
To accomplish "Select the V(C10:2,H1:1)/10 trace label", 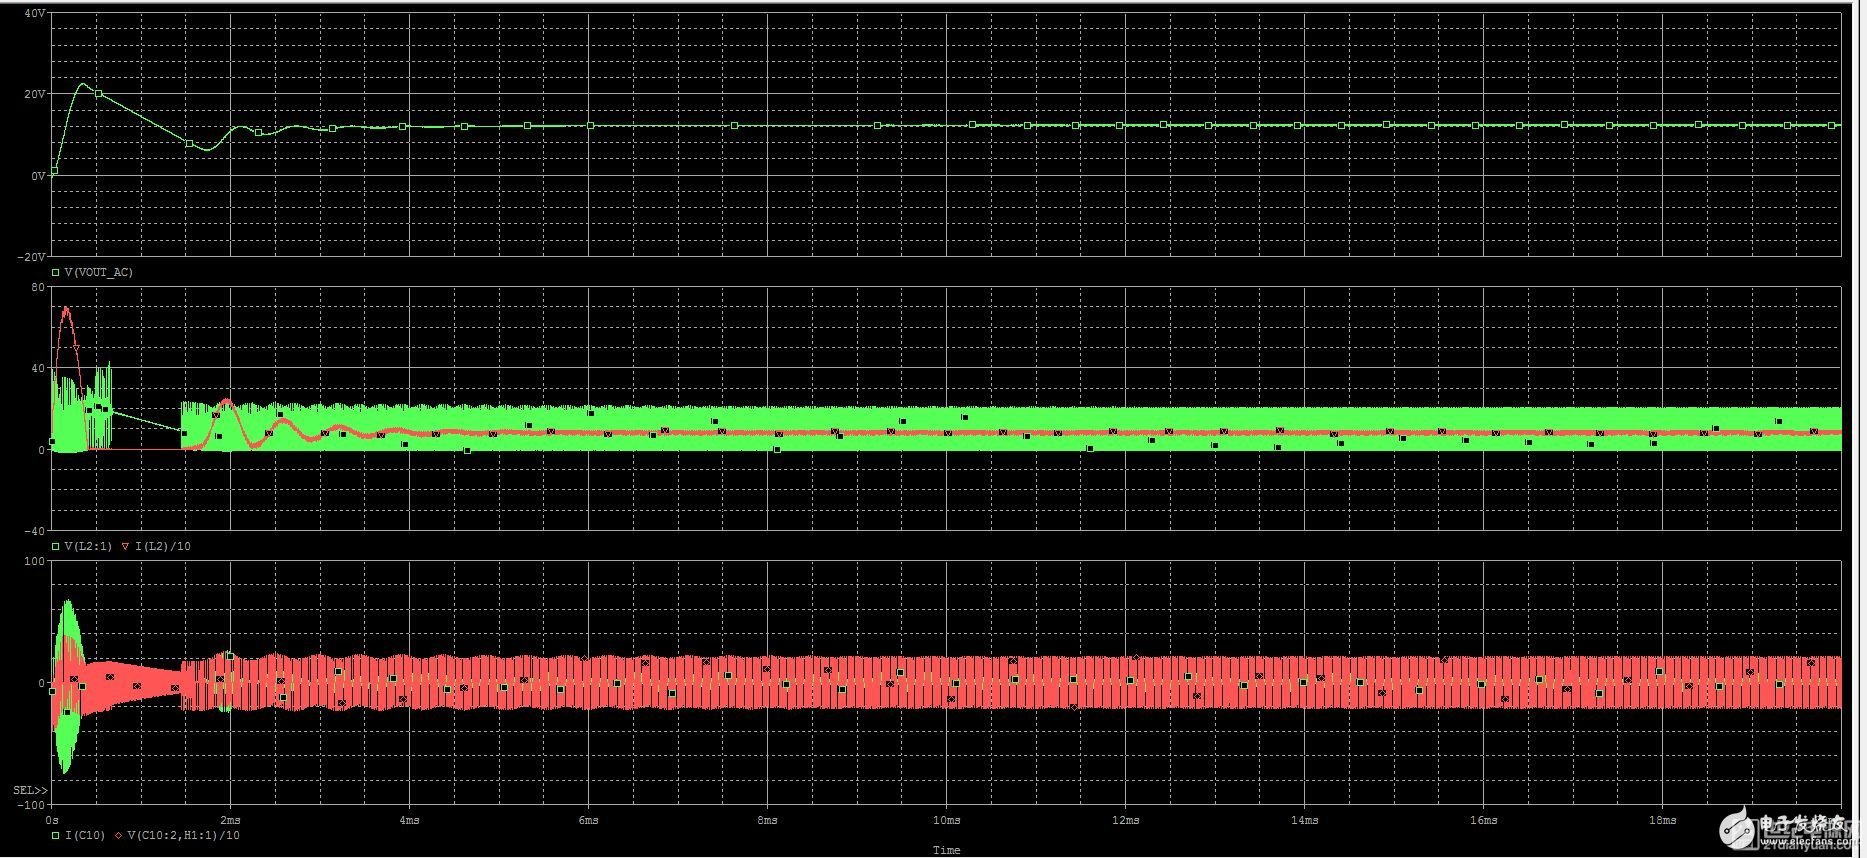I will coord(183,835).
